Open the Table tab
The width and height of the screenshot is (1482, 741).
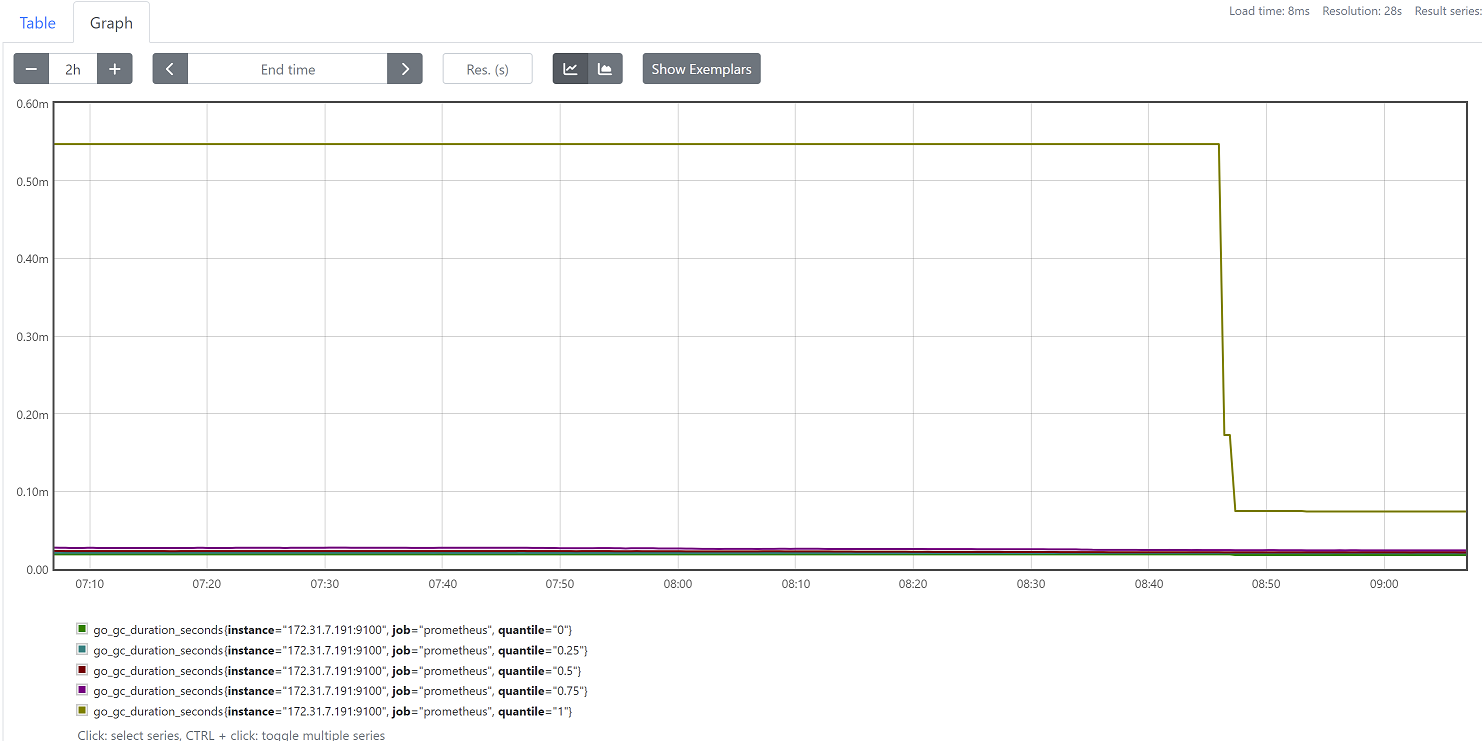pyautogui.click(x=38, y=22)
